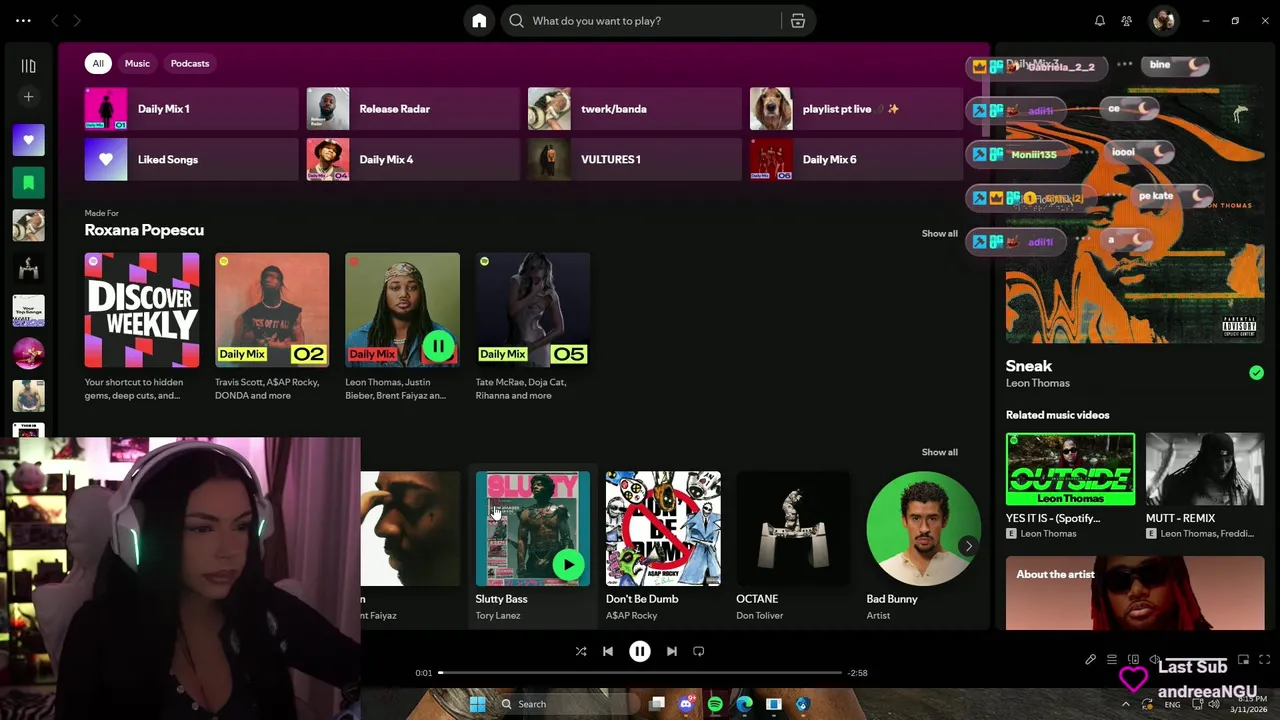
Task: Go to Spotify Home via house icon
Action: (479, 21)
